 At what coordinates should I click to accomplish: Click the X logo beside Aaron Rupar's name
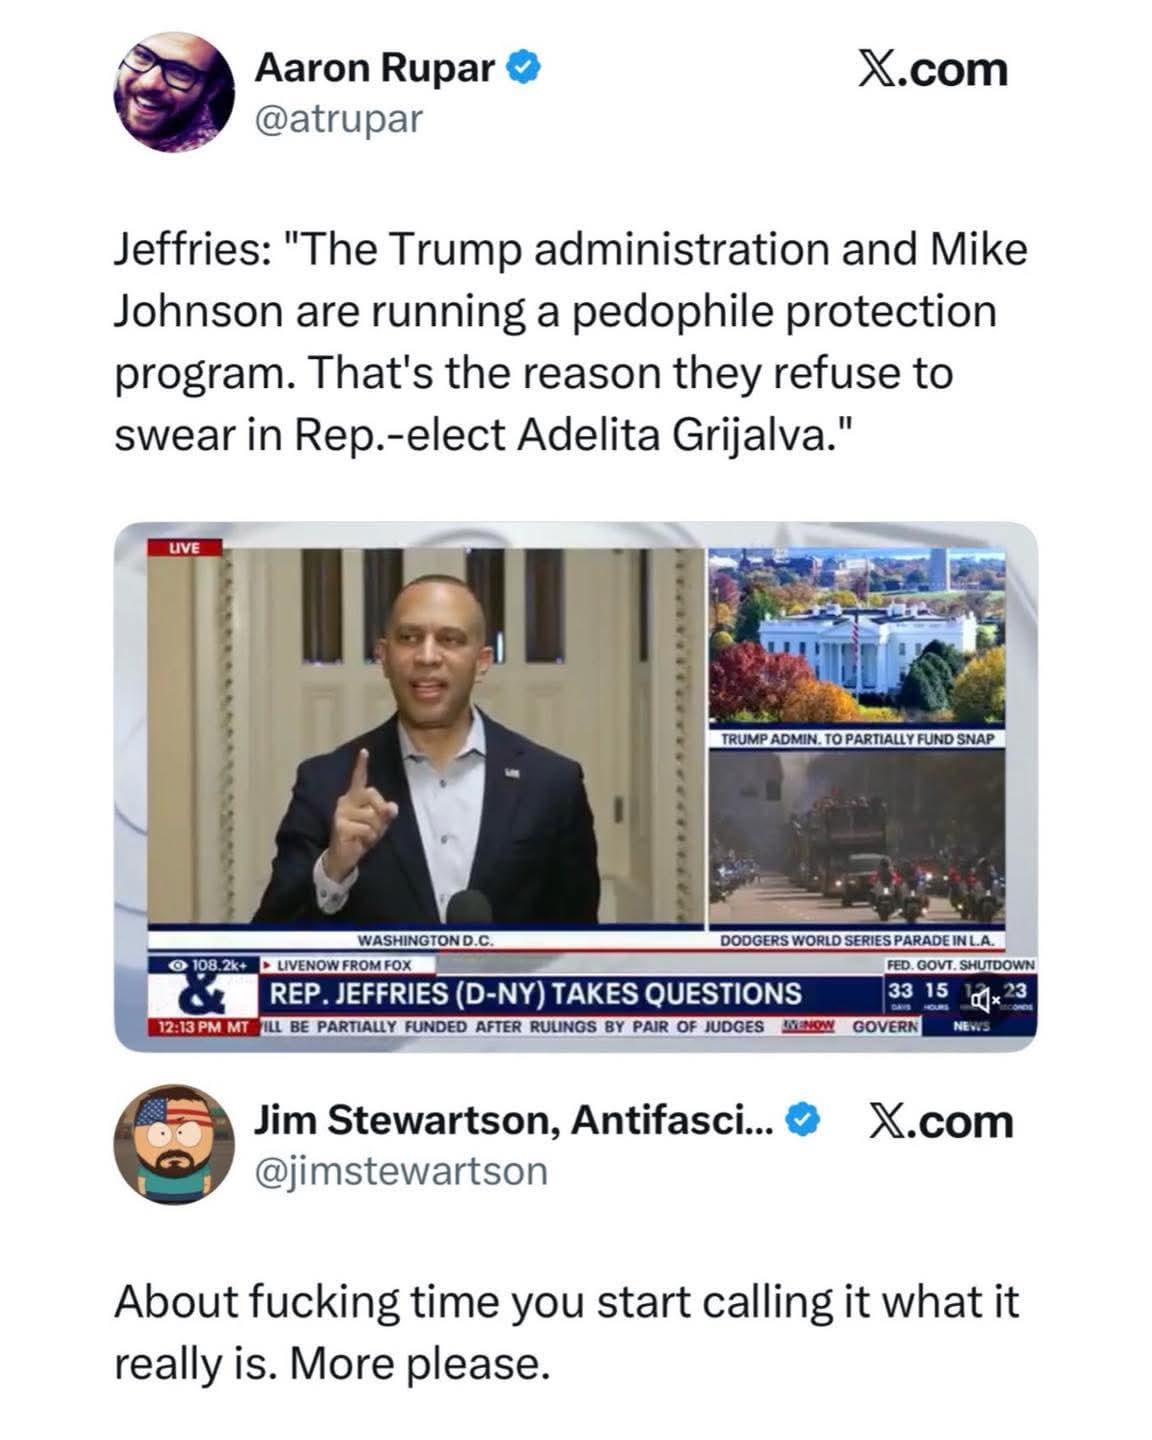933,70
